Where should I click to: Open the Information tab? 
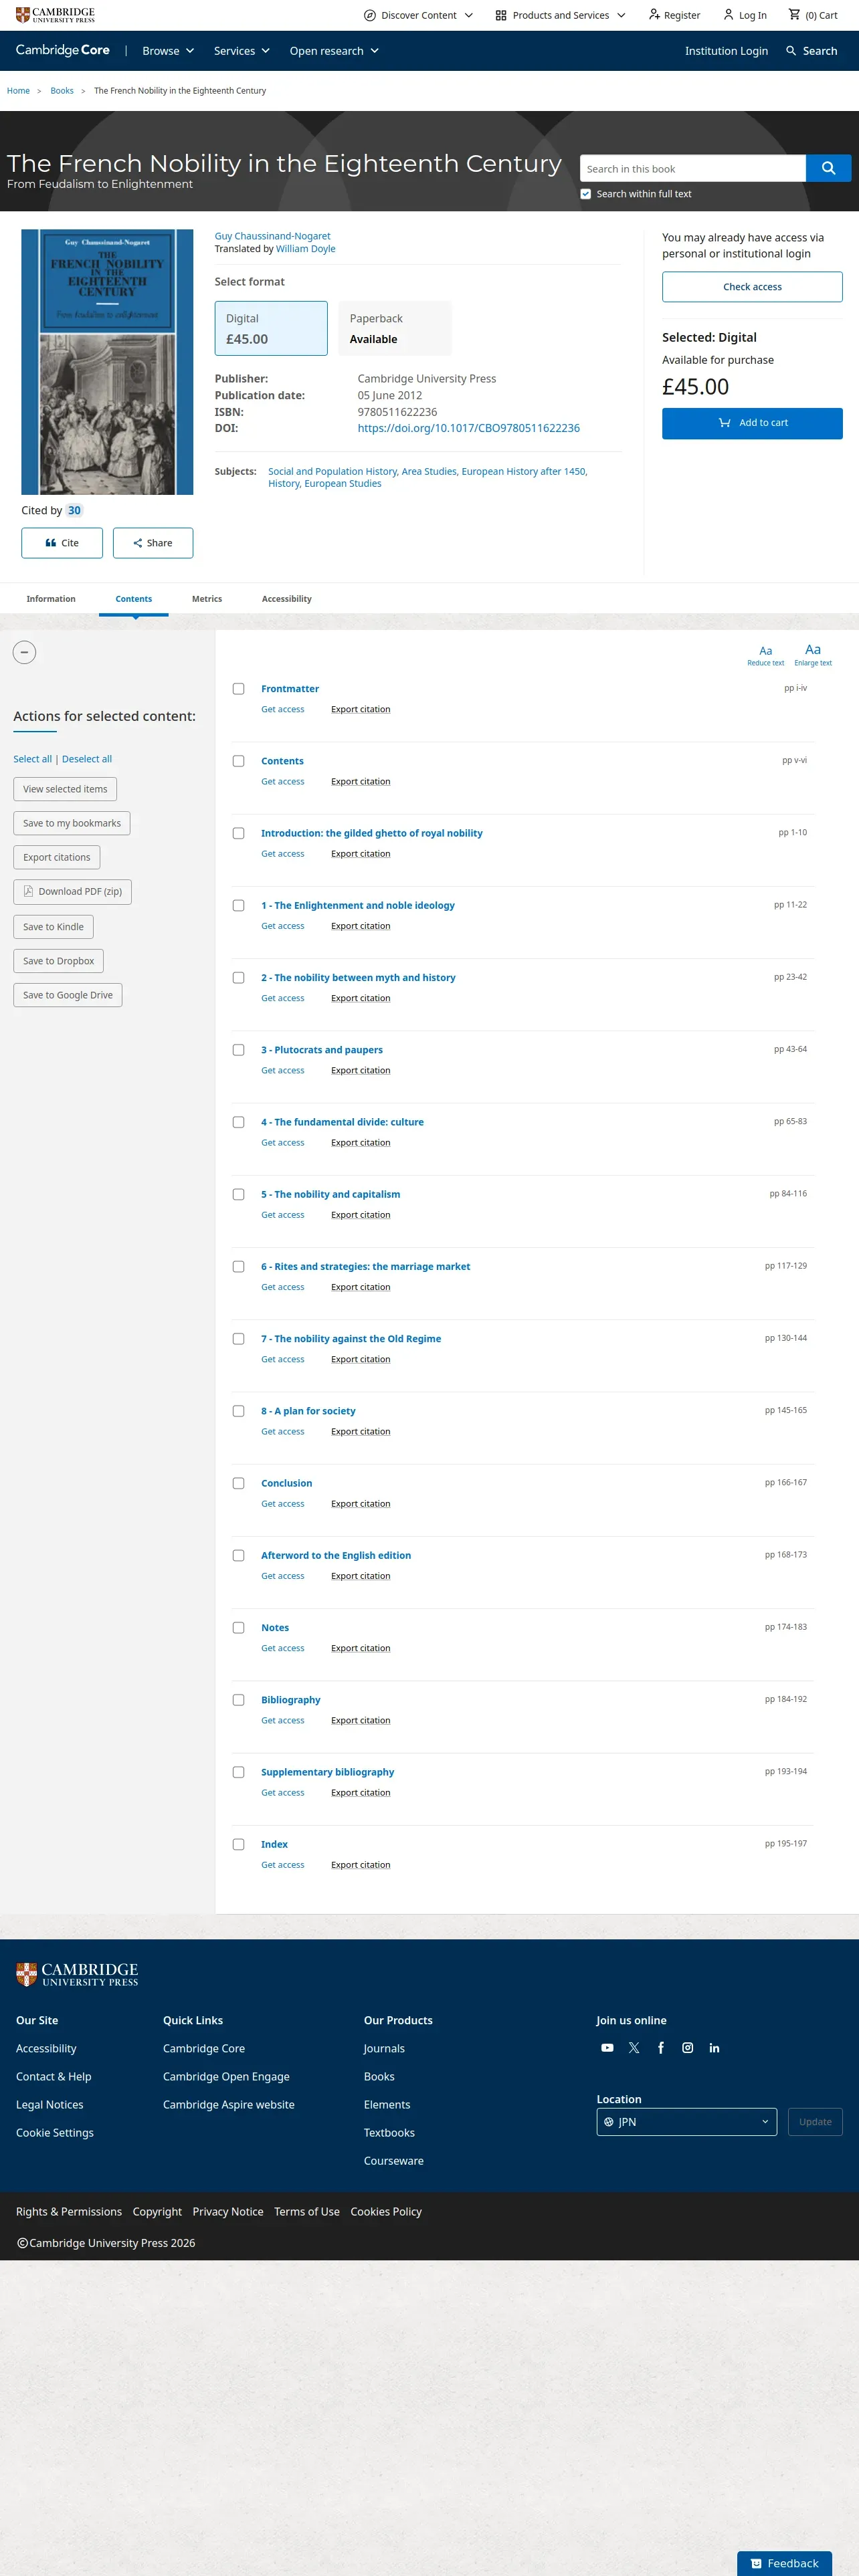tap(51, 599)
